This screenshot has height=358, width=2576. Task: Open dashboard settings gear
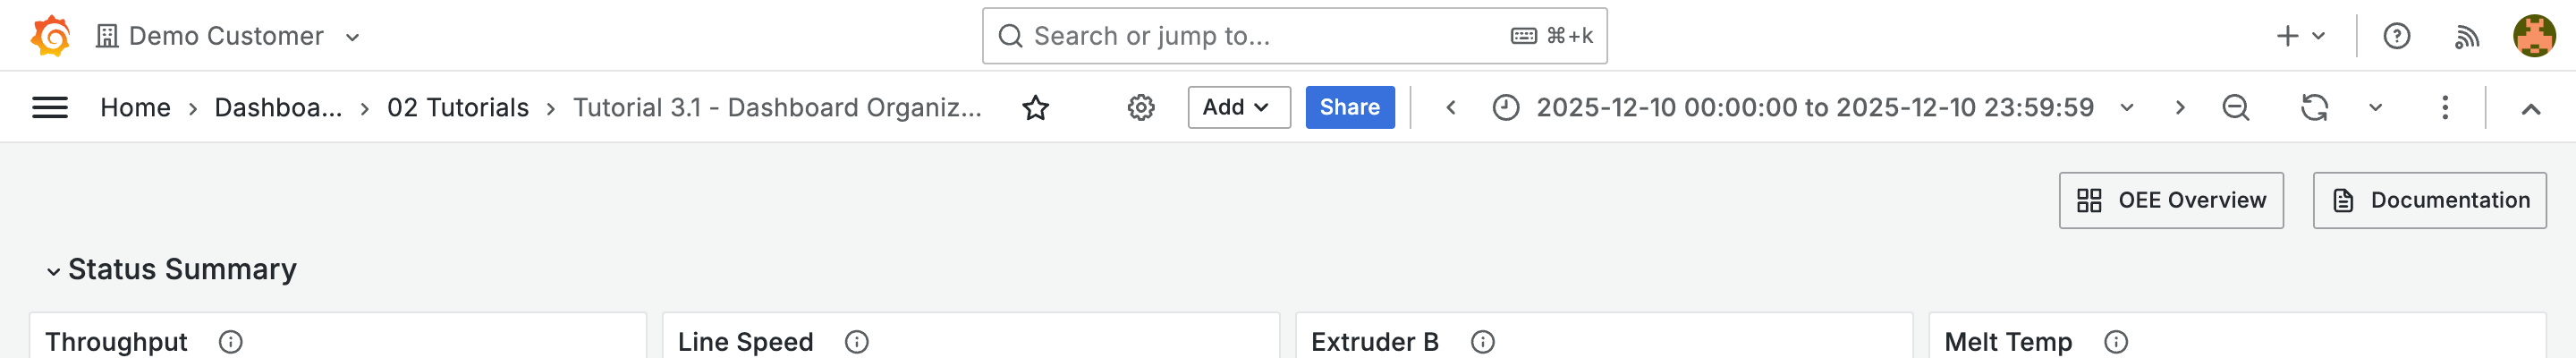tap(1141, 107)
